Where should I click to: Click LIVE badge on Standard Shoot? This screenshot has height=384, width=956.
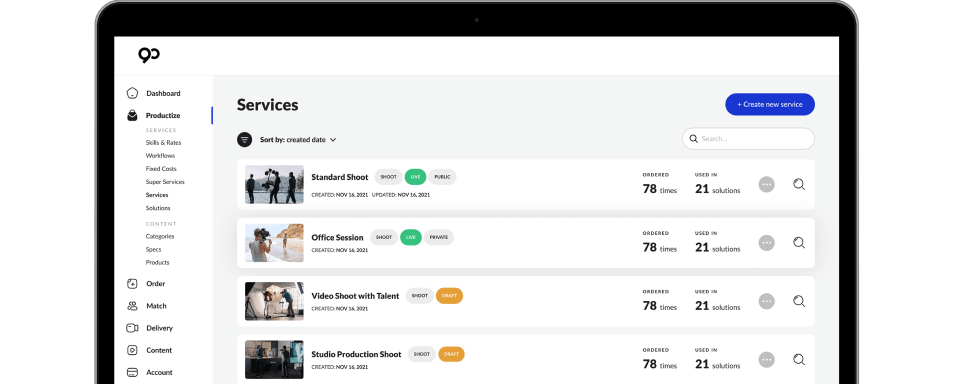(415, 177)
